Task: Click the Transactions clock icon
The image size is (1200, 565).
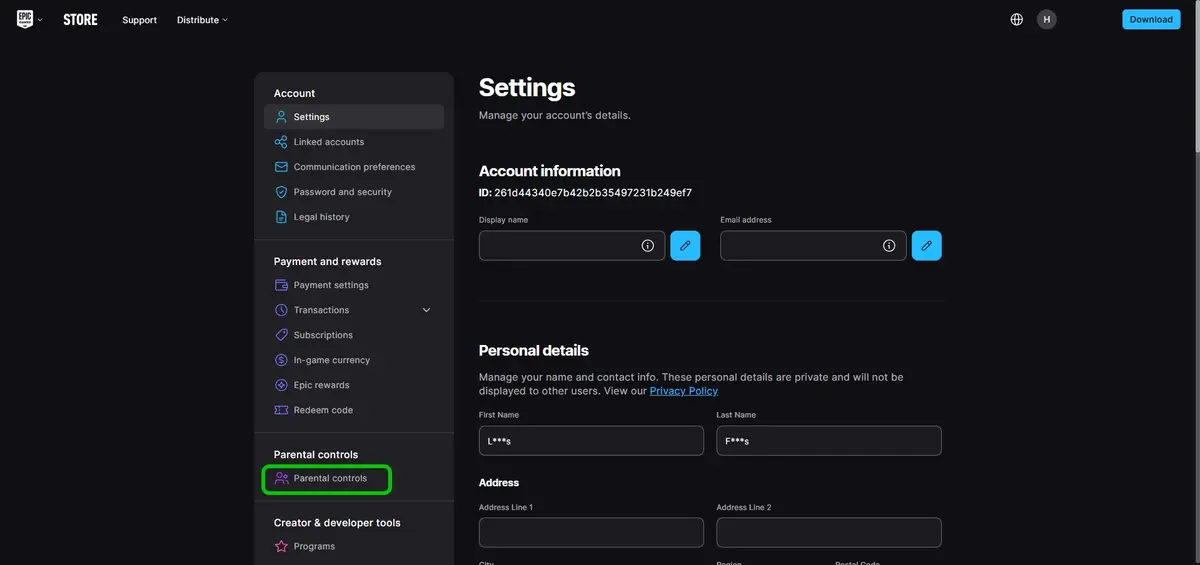Action: point(281,310)
